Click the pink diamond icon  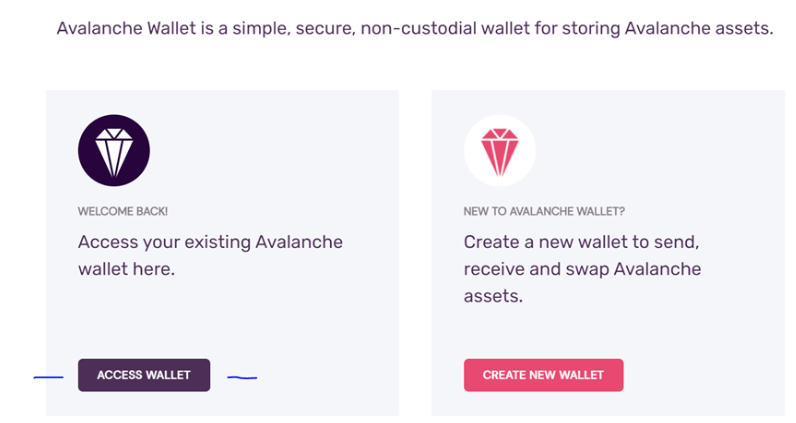click(500, 150)
